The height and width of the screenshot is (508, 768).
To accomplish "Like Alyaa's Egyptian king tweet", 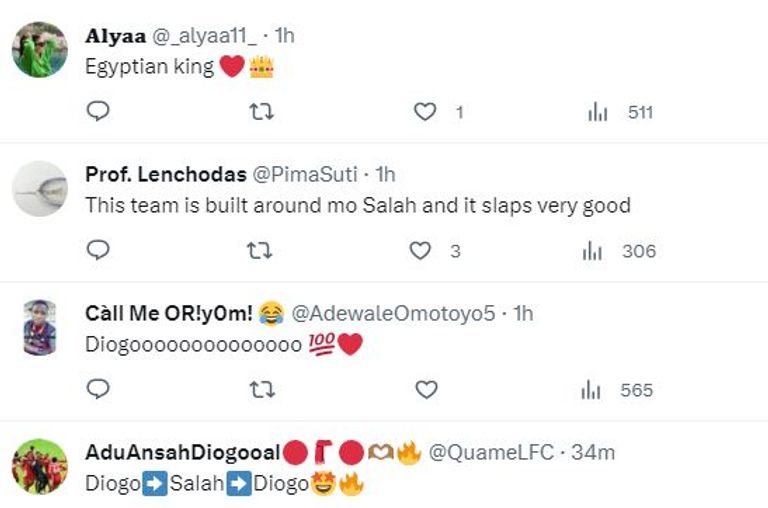I will click(425, 112).
